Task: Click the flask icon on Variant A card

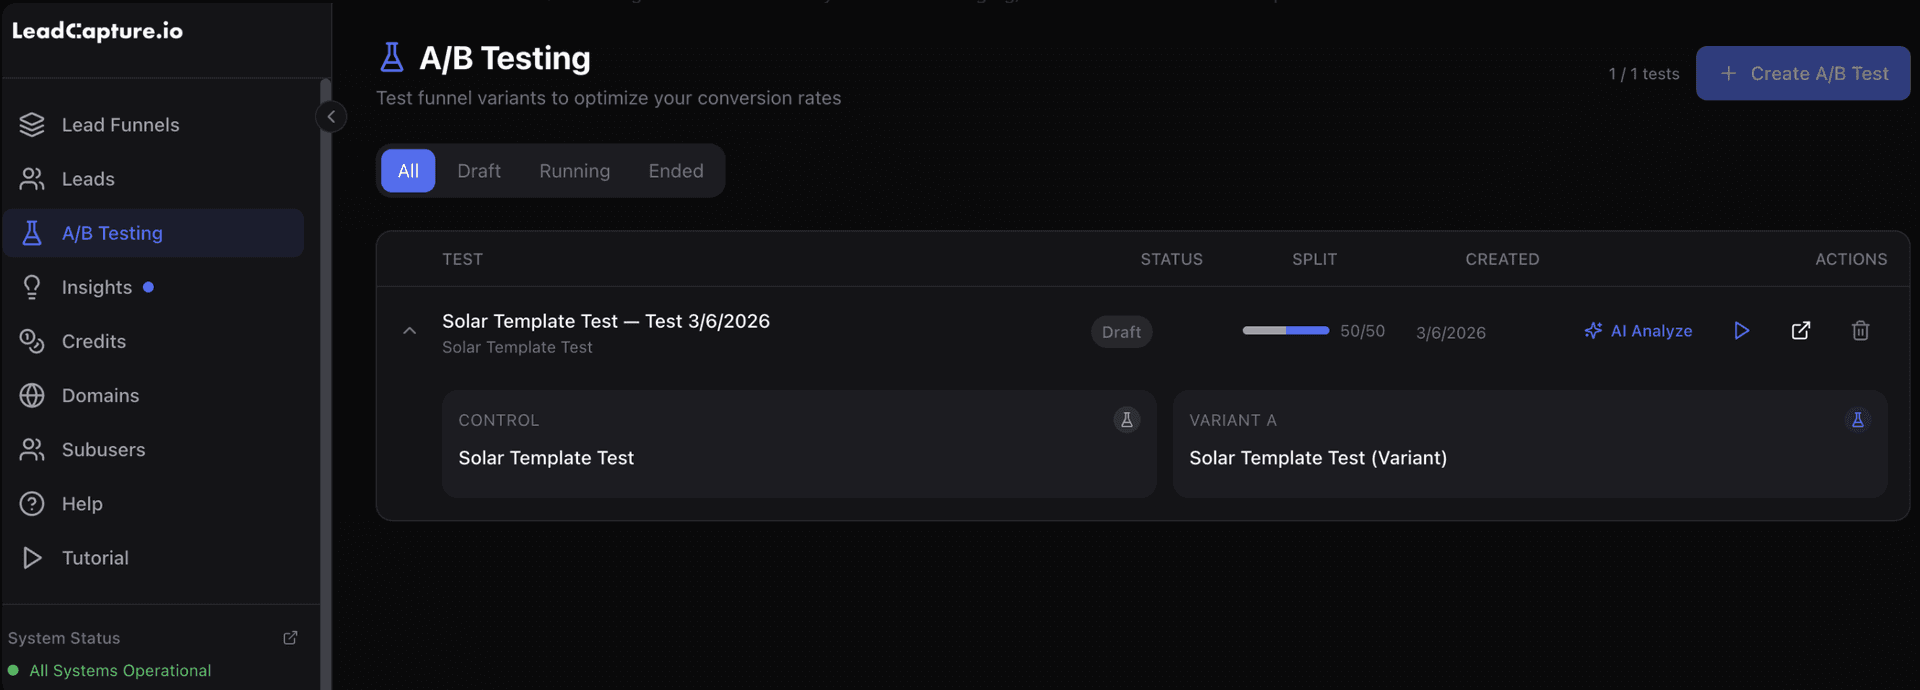Action: [x=1859, y=420]
